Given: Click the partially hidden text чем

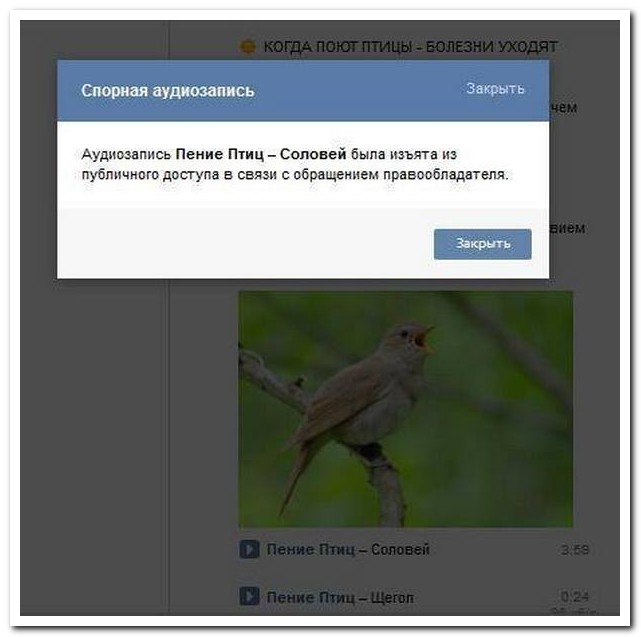Looking at the screenshot, I should click(563, 108).
